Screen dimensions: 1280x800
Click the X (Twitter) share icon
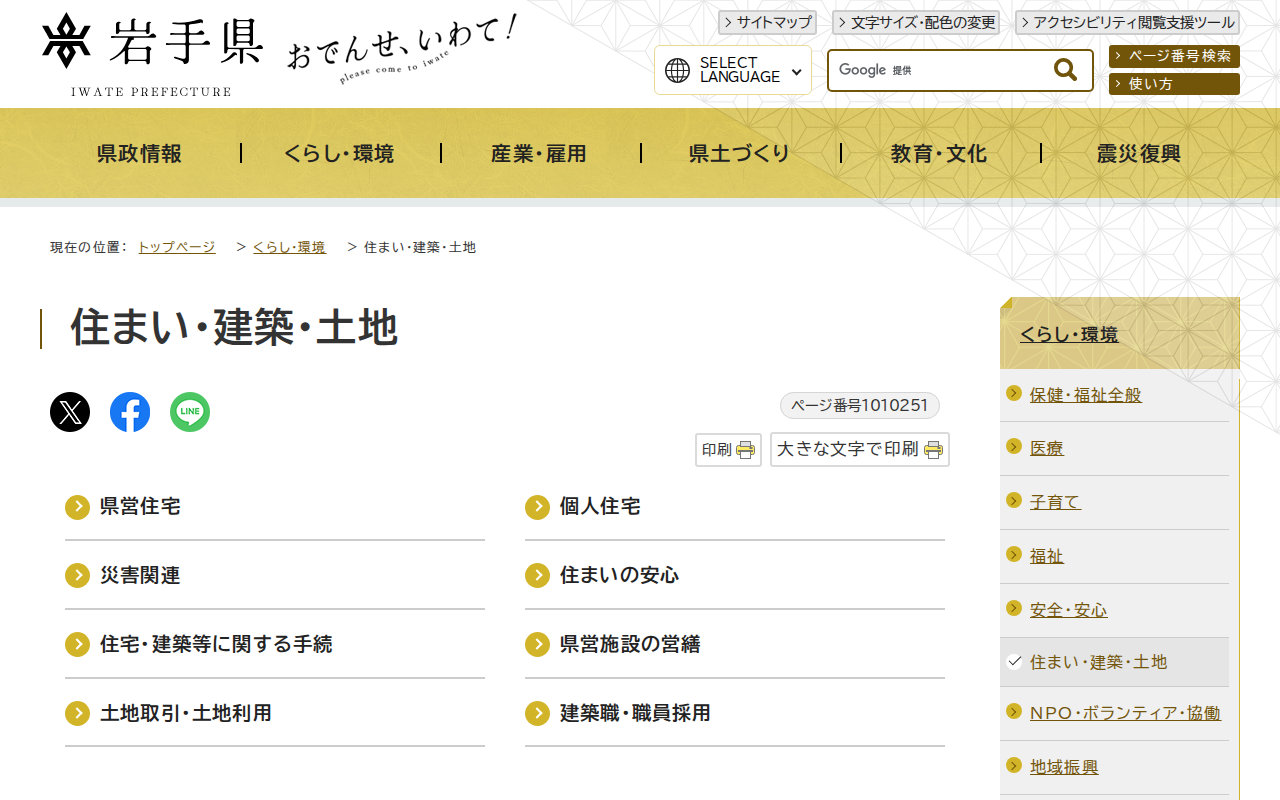(x=69, y=411)
